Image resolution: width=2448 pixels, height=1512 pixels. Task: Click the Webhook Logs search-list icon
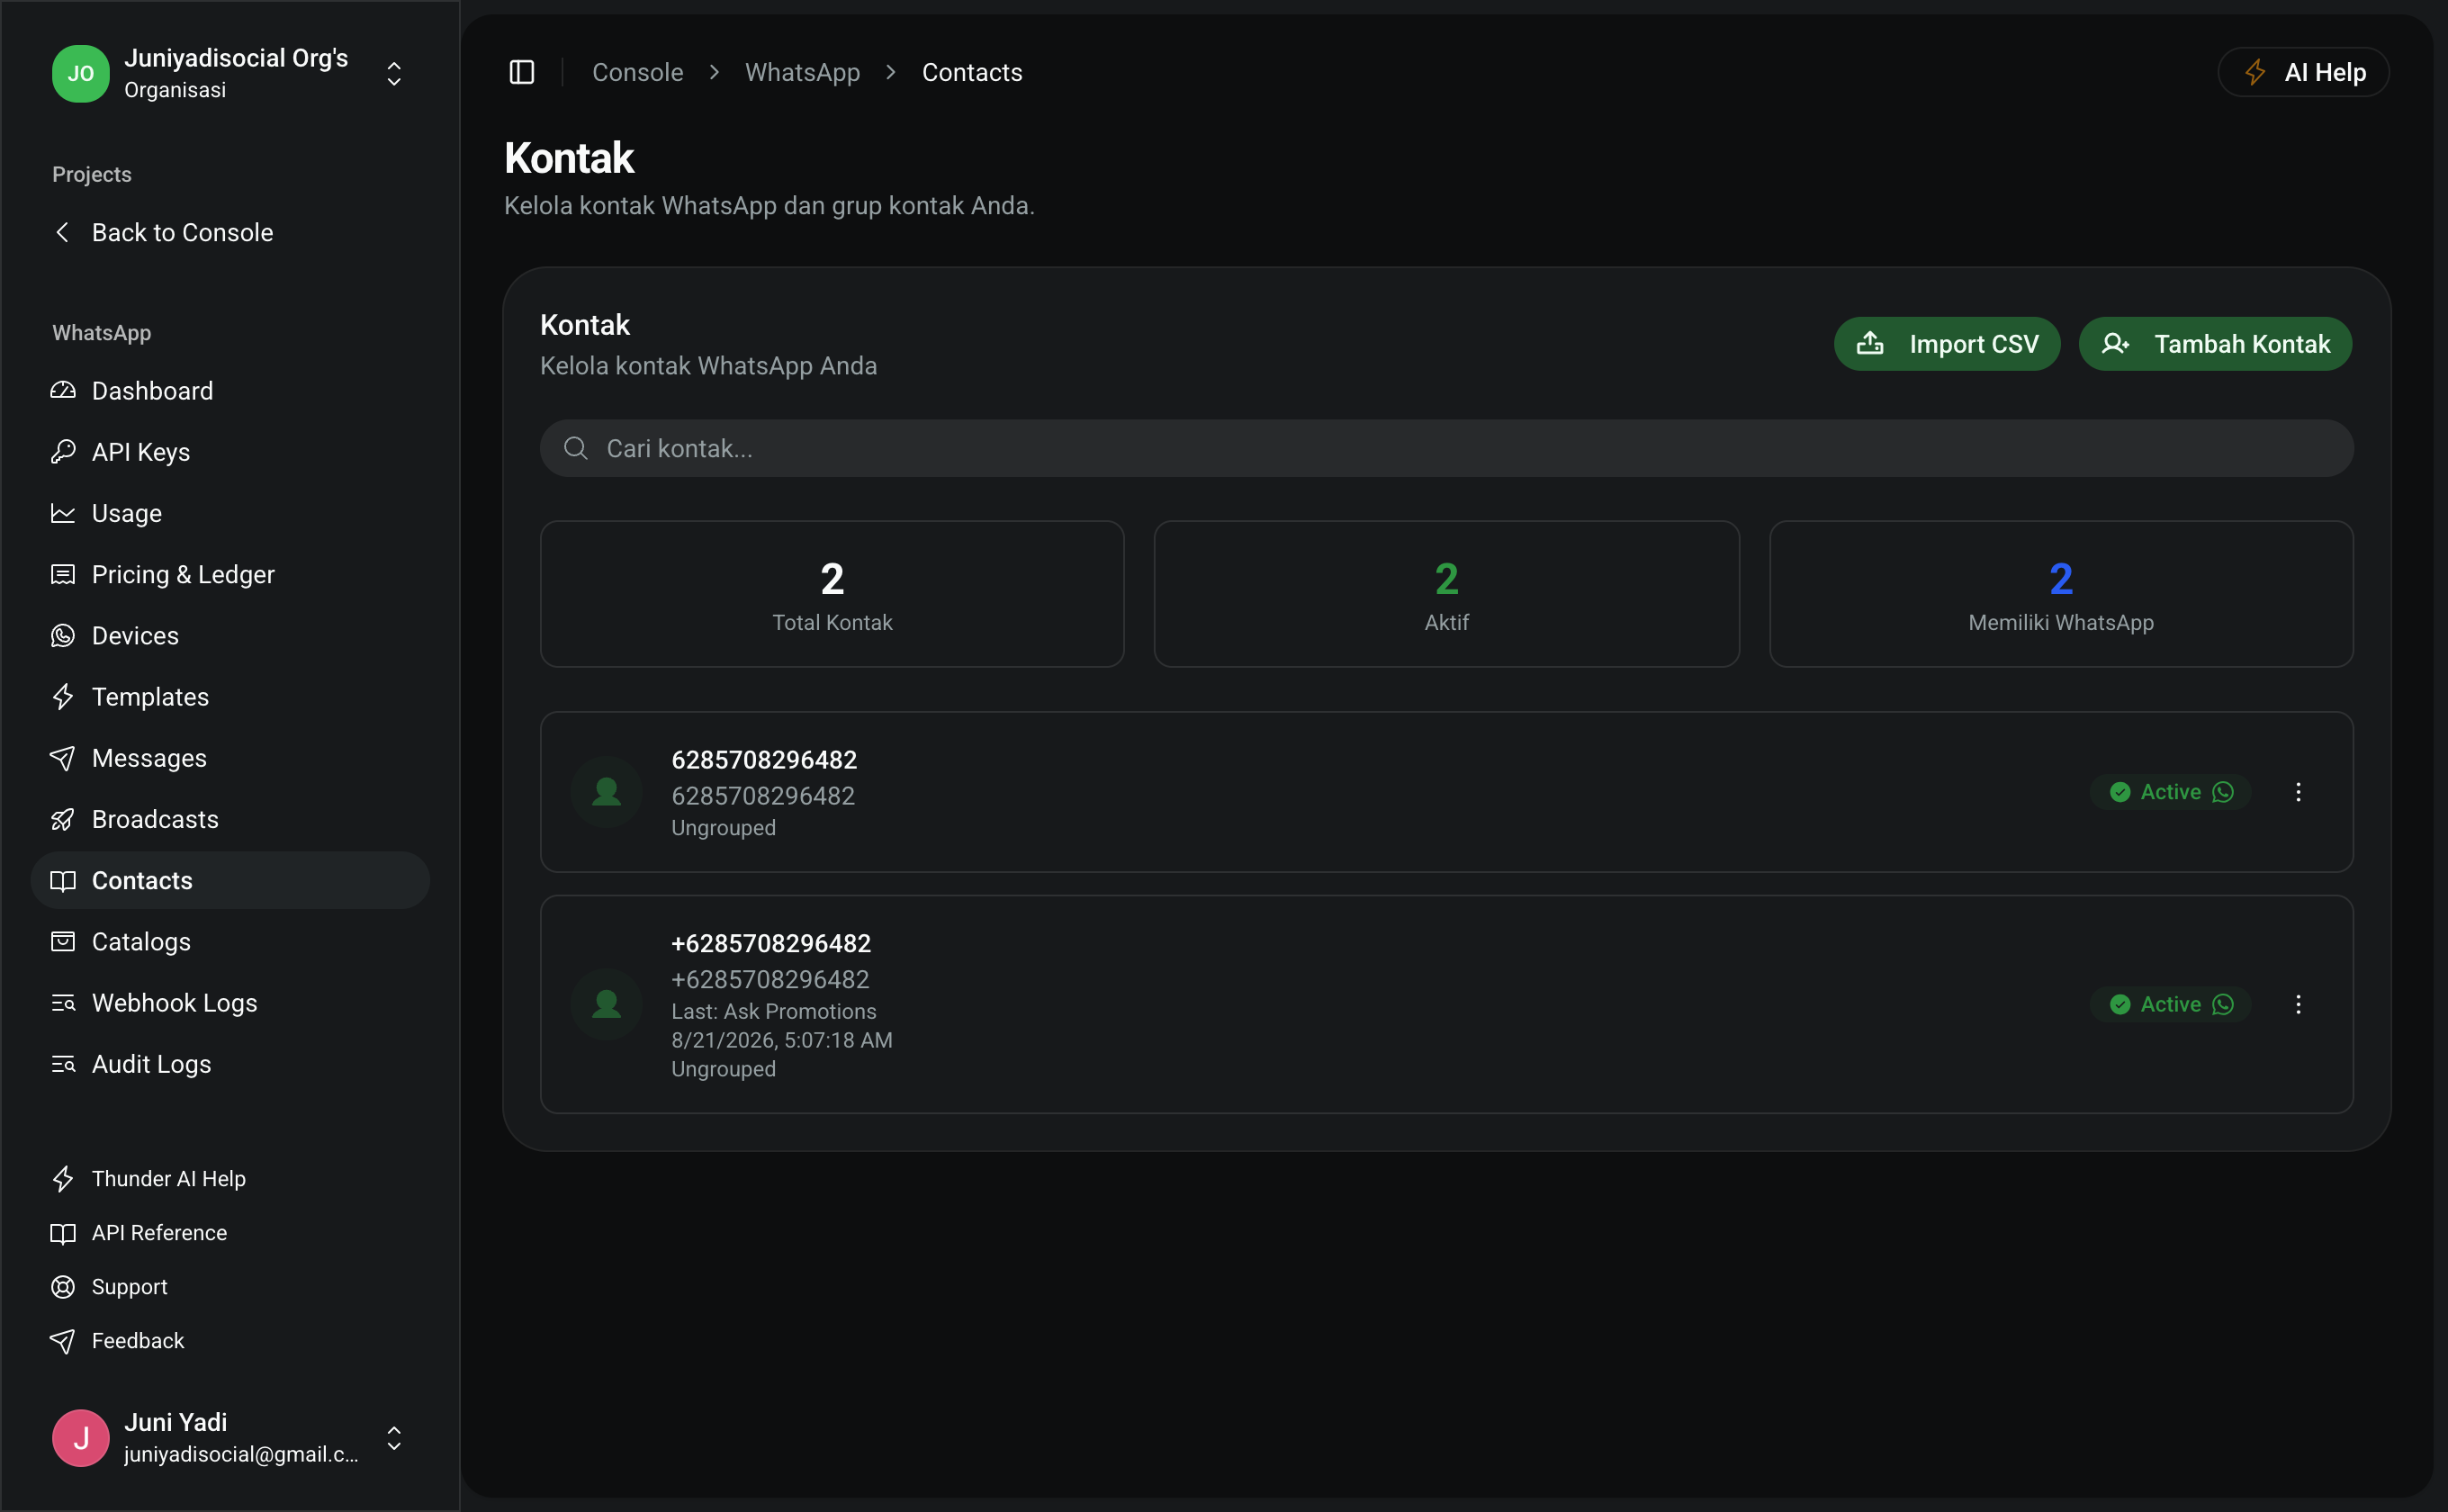(x=63, y=1003)
